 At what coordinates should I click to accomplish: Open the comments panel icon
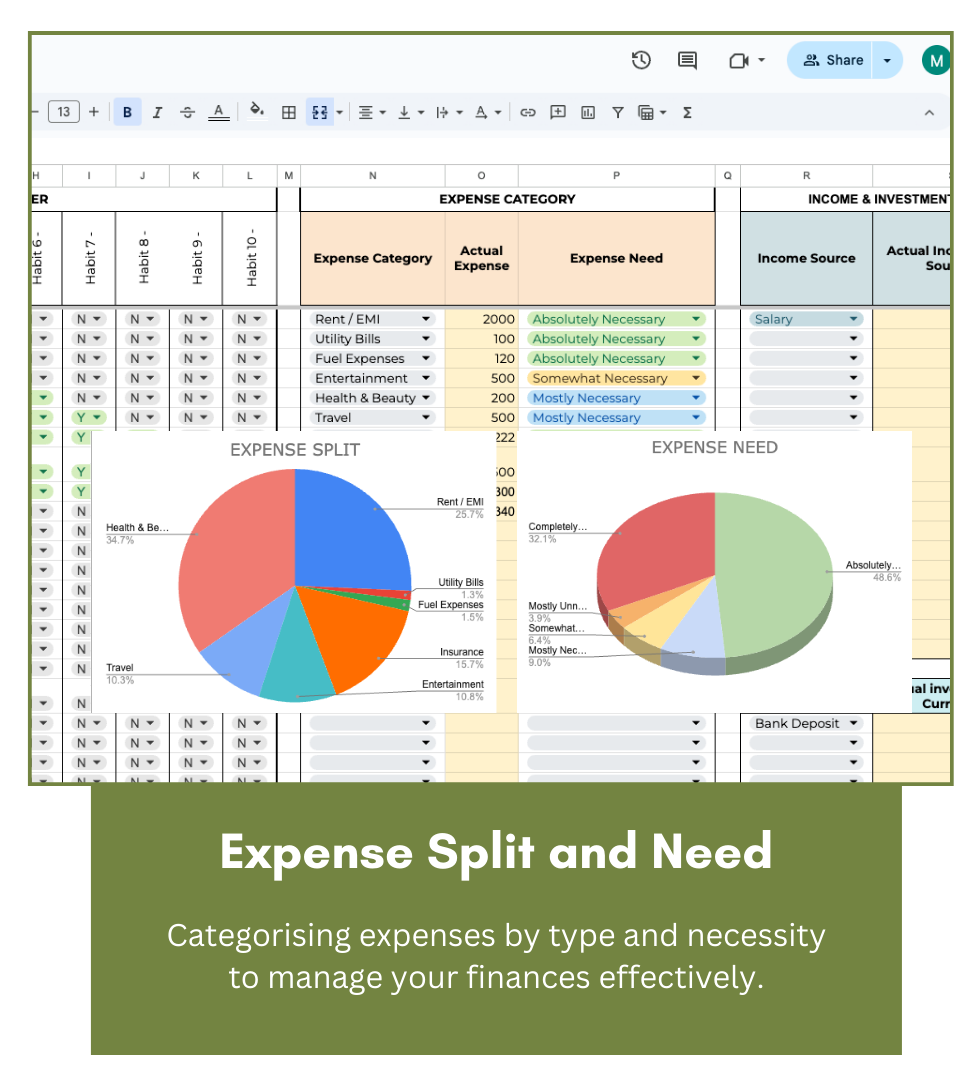pos(687,60)
